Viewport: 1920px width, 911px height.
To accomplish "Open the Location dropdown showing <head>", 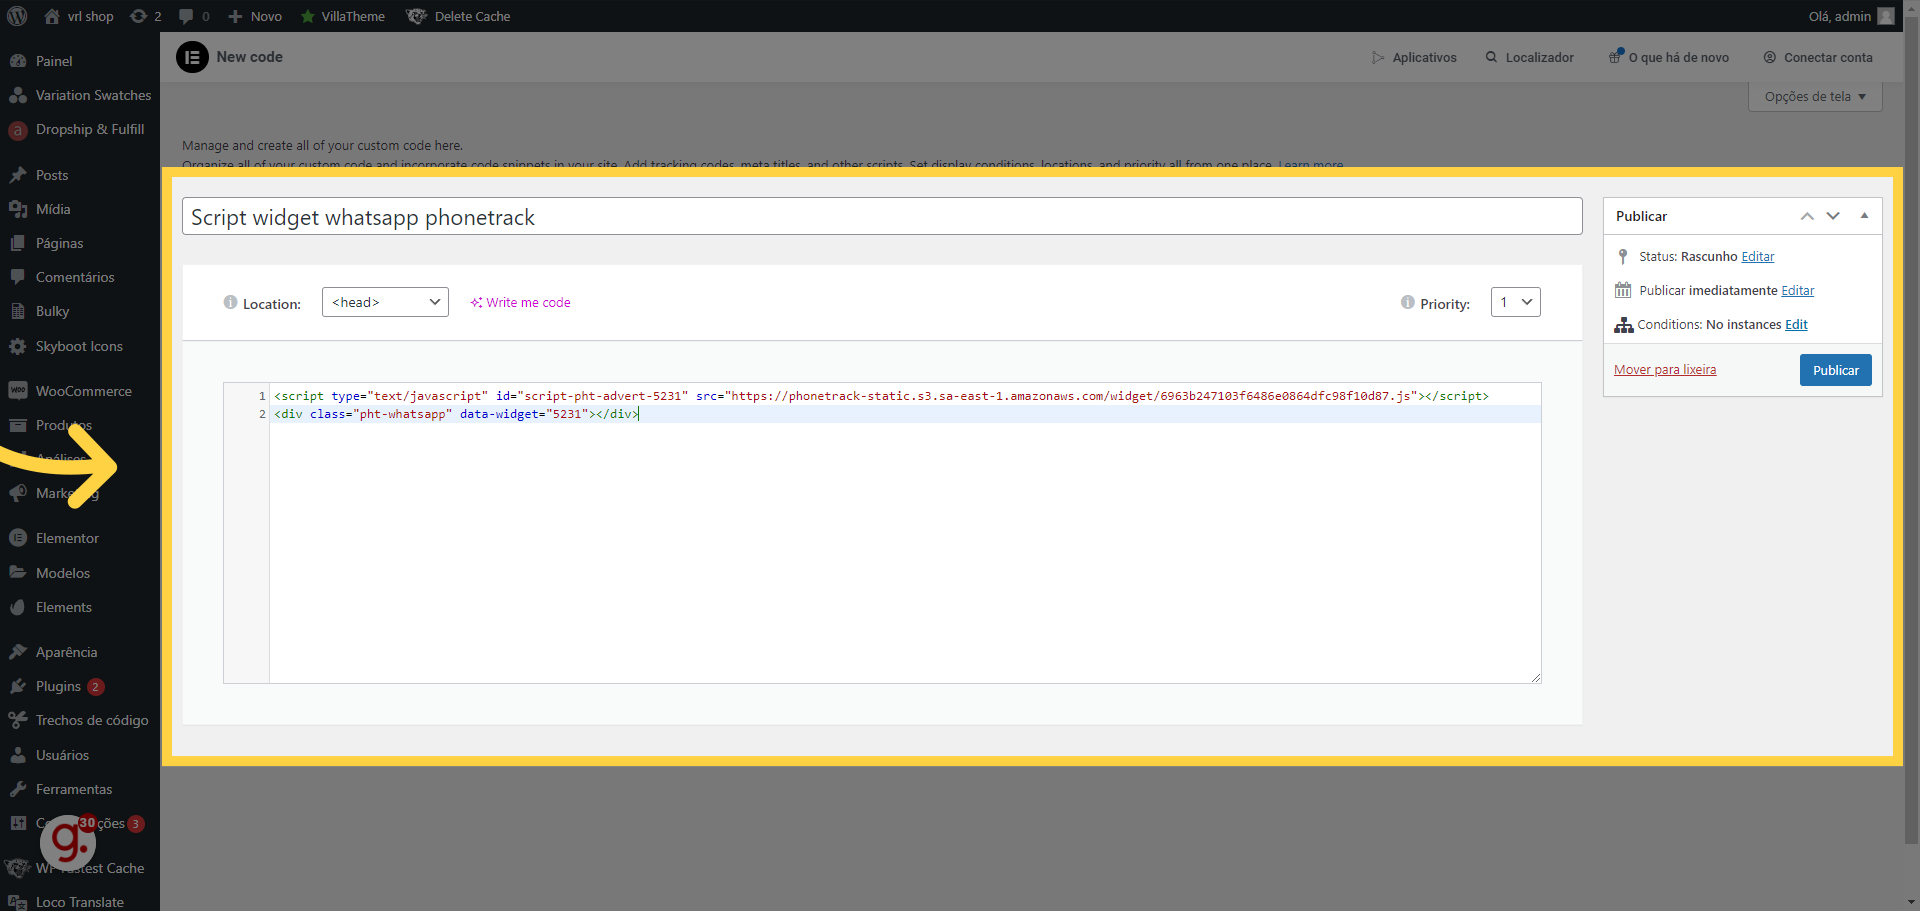I will pyautogui.click(x=385, y=302).
